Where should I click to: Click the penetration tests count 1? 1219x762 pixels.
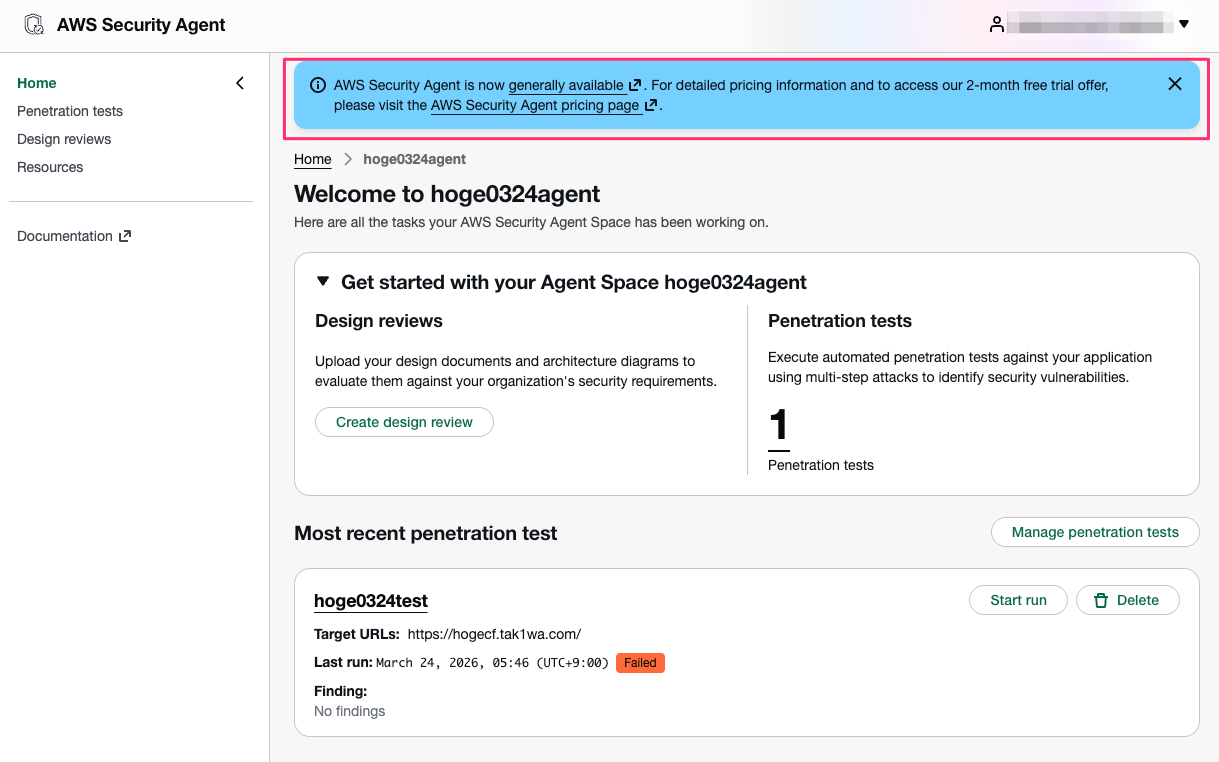coord(779,426)
